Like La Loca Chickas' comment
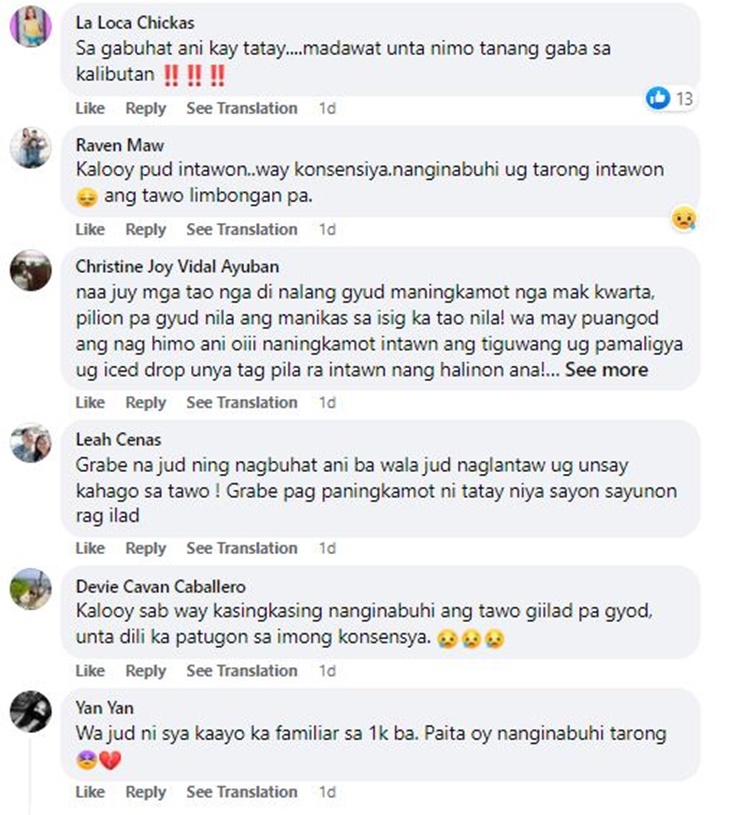 point(90,108)
